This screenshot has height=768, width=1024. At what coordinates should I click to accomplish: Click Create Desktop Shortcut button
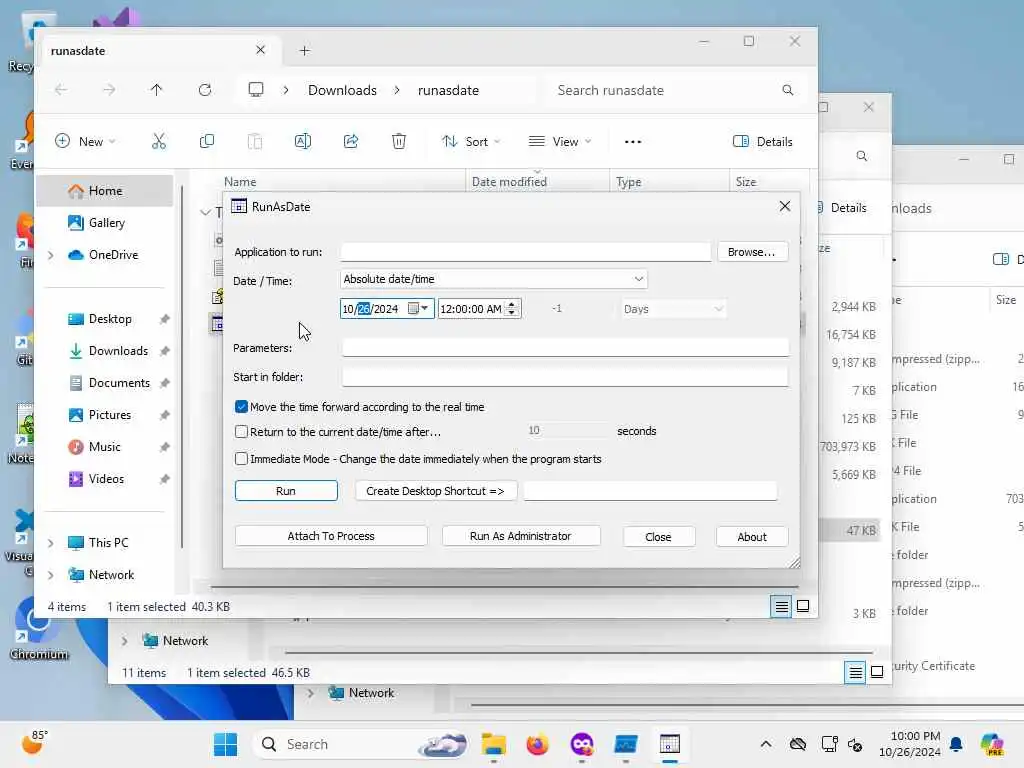436,491
